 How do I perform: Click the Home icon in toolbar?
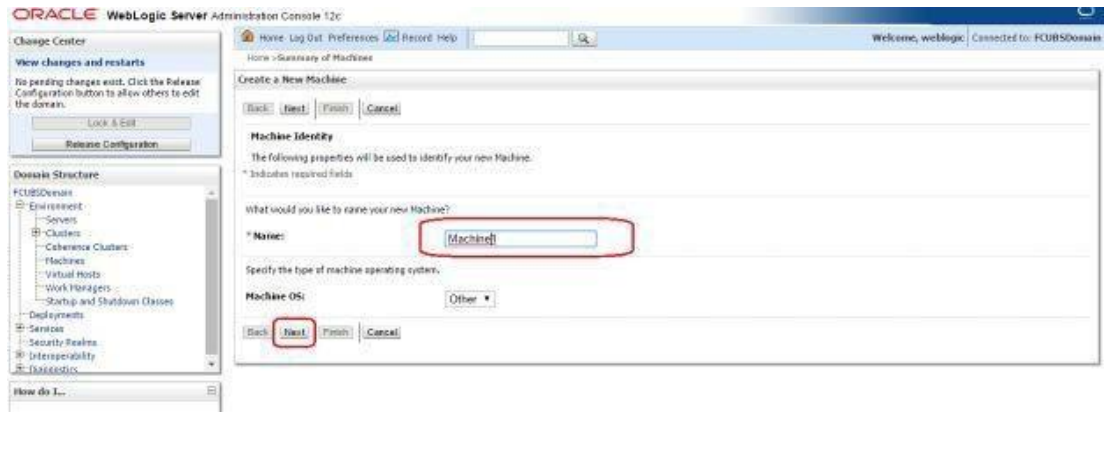[247, 37]
